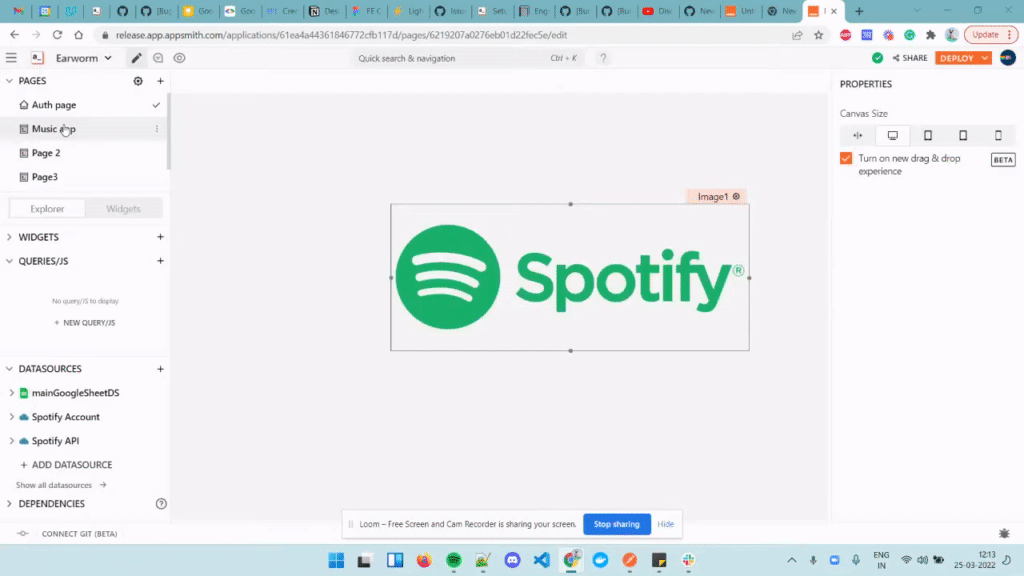Expand the mainGoogleSheetDS datasource
The width and height of the screenshot is (1024, 576).
pyautogui.click(x=11, y=393)
